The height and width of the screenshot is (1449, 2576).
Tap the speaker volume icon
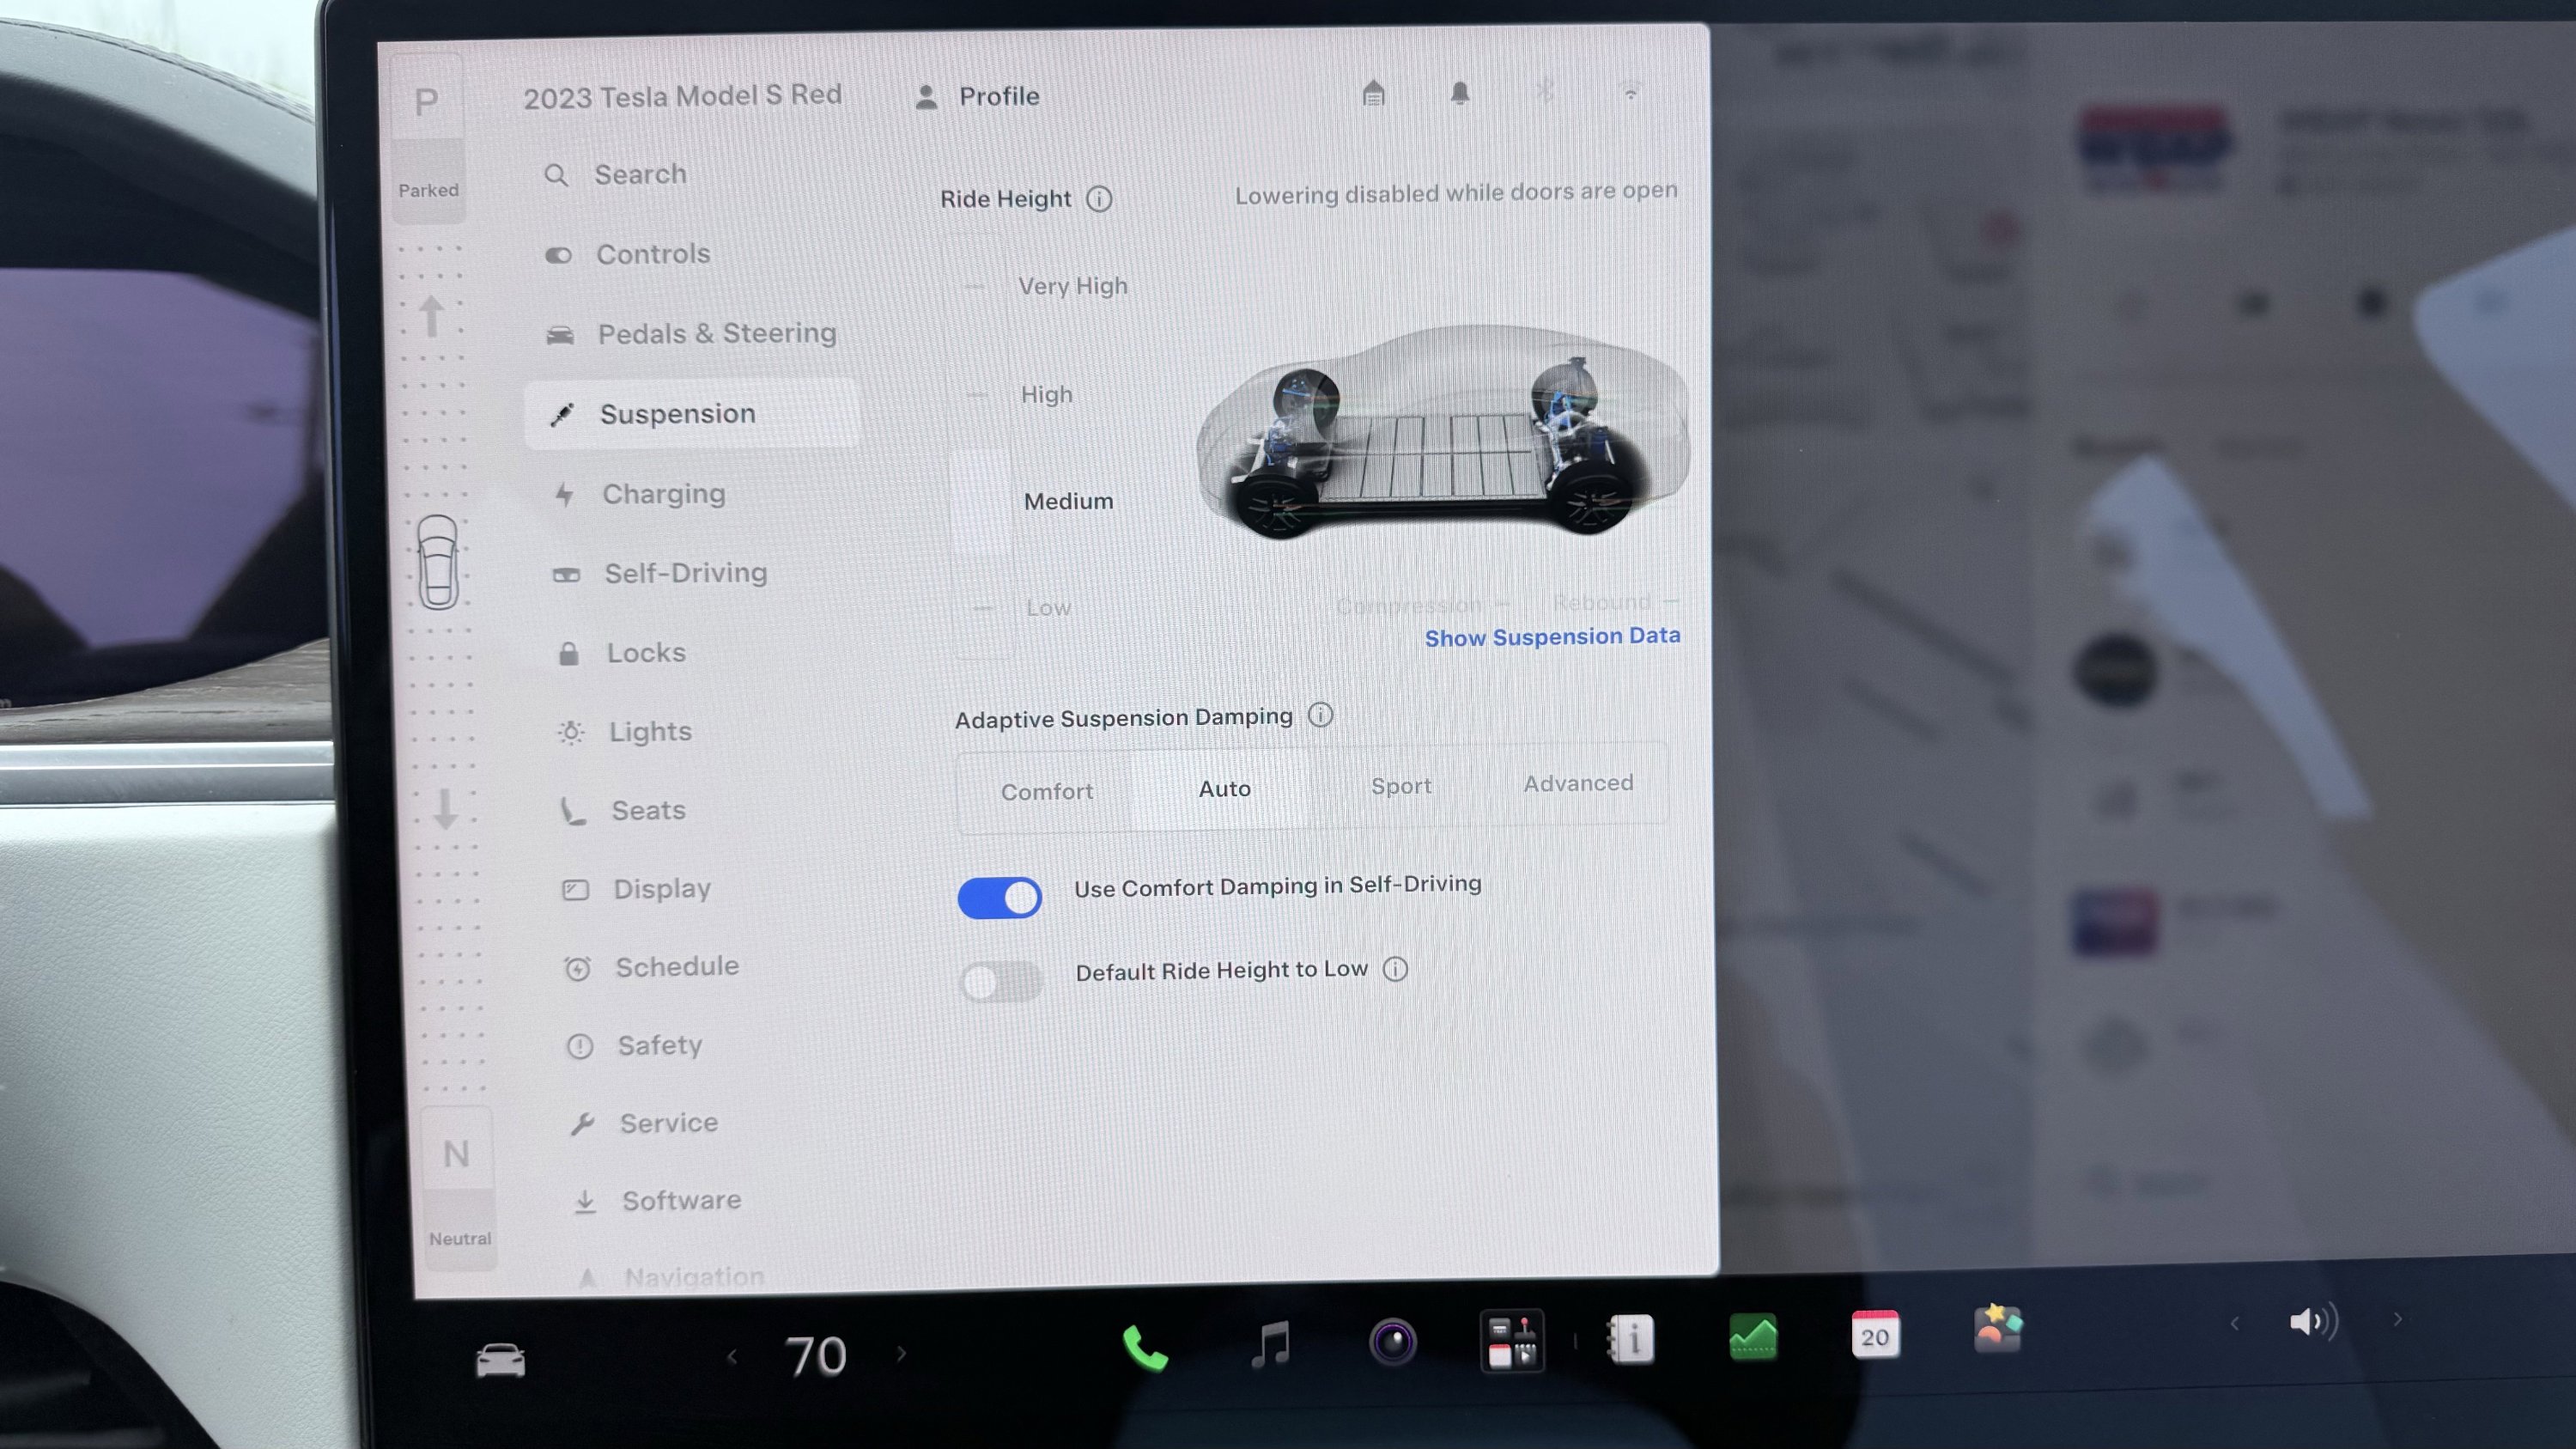(2313, 1322)
